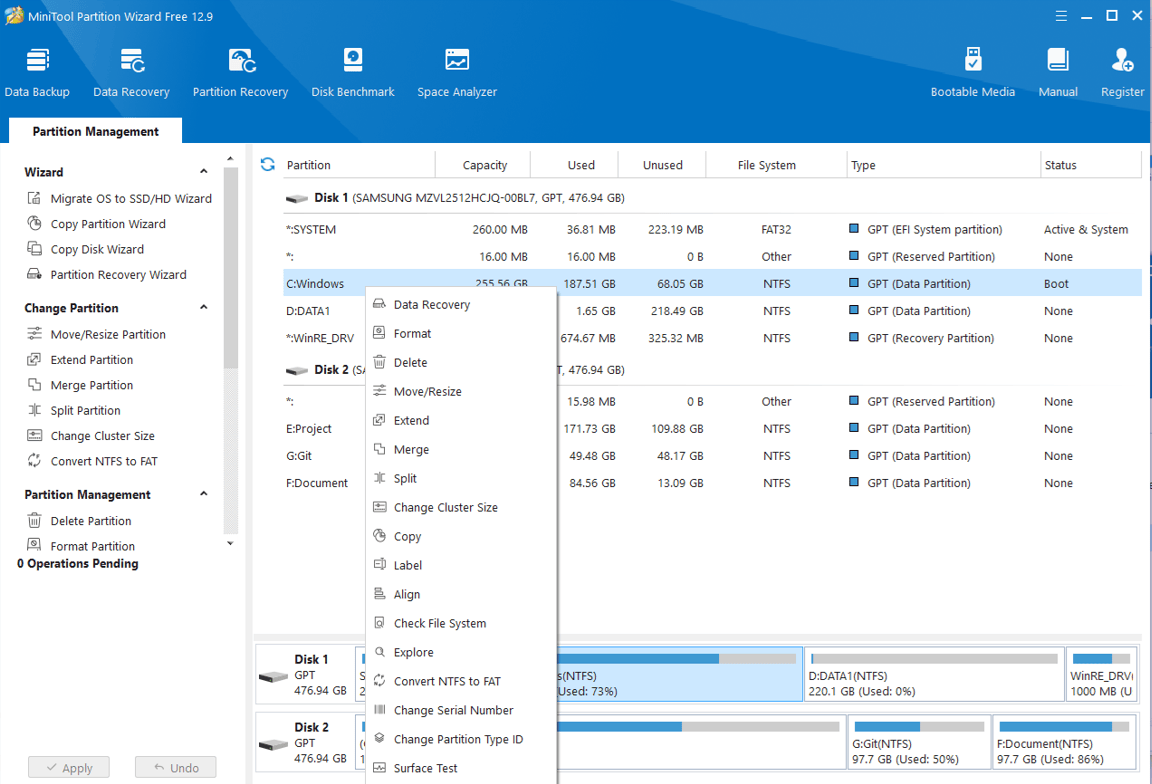1152x784 pixels.
Task: Choose Format from the context menu
Action: (x=412, y=334)
